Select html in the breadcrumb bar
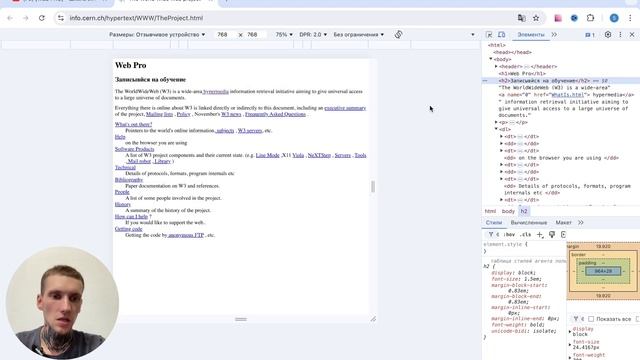 490,211
